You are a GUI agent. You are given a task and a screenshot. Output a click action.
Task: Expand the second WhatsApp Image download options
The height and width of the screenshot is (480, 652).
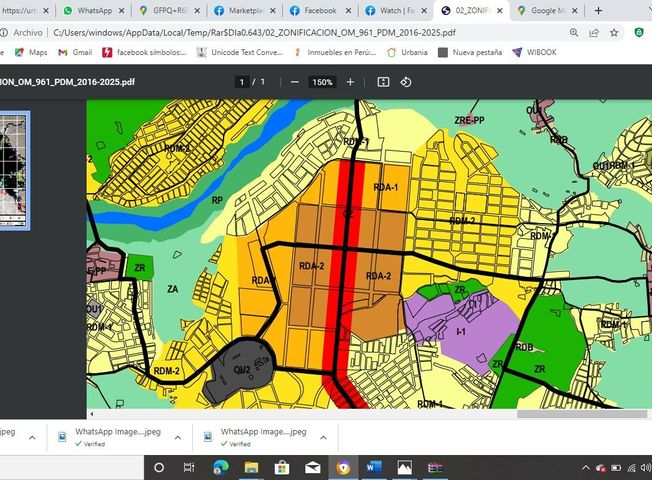click(324, 438)
